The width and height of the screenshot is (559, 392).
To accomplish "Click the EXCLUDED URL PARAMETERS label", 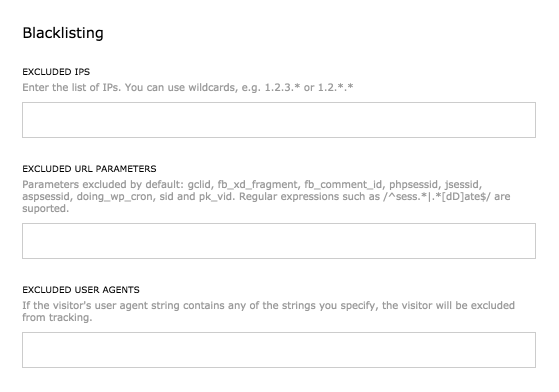I will (89, 169).
